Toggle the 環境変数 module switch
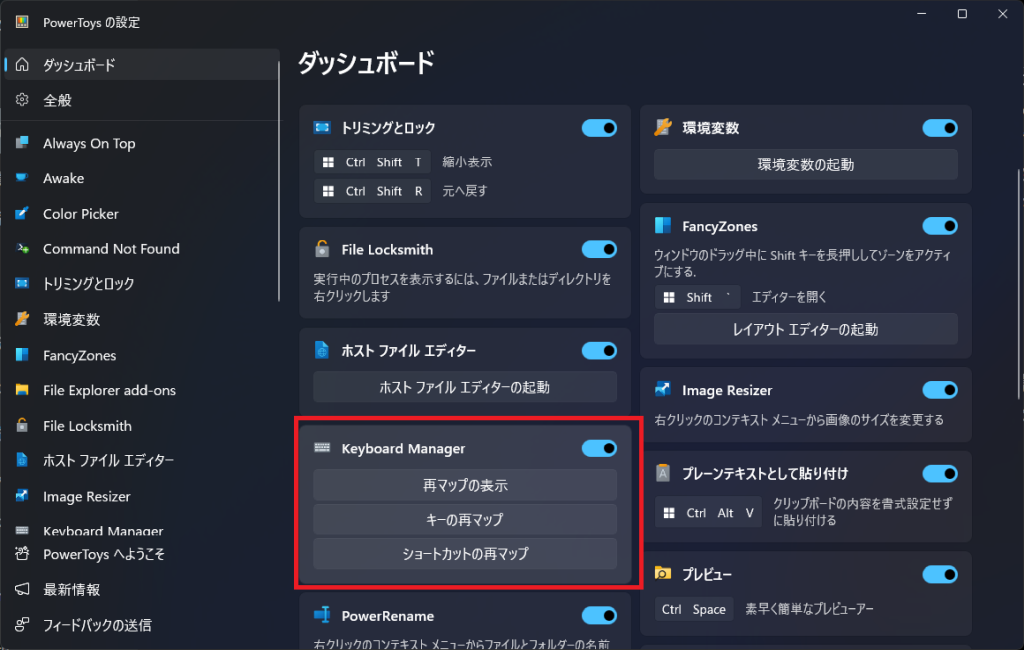This screenshot has width=1024, height=650. click(x=940, y=128)
